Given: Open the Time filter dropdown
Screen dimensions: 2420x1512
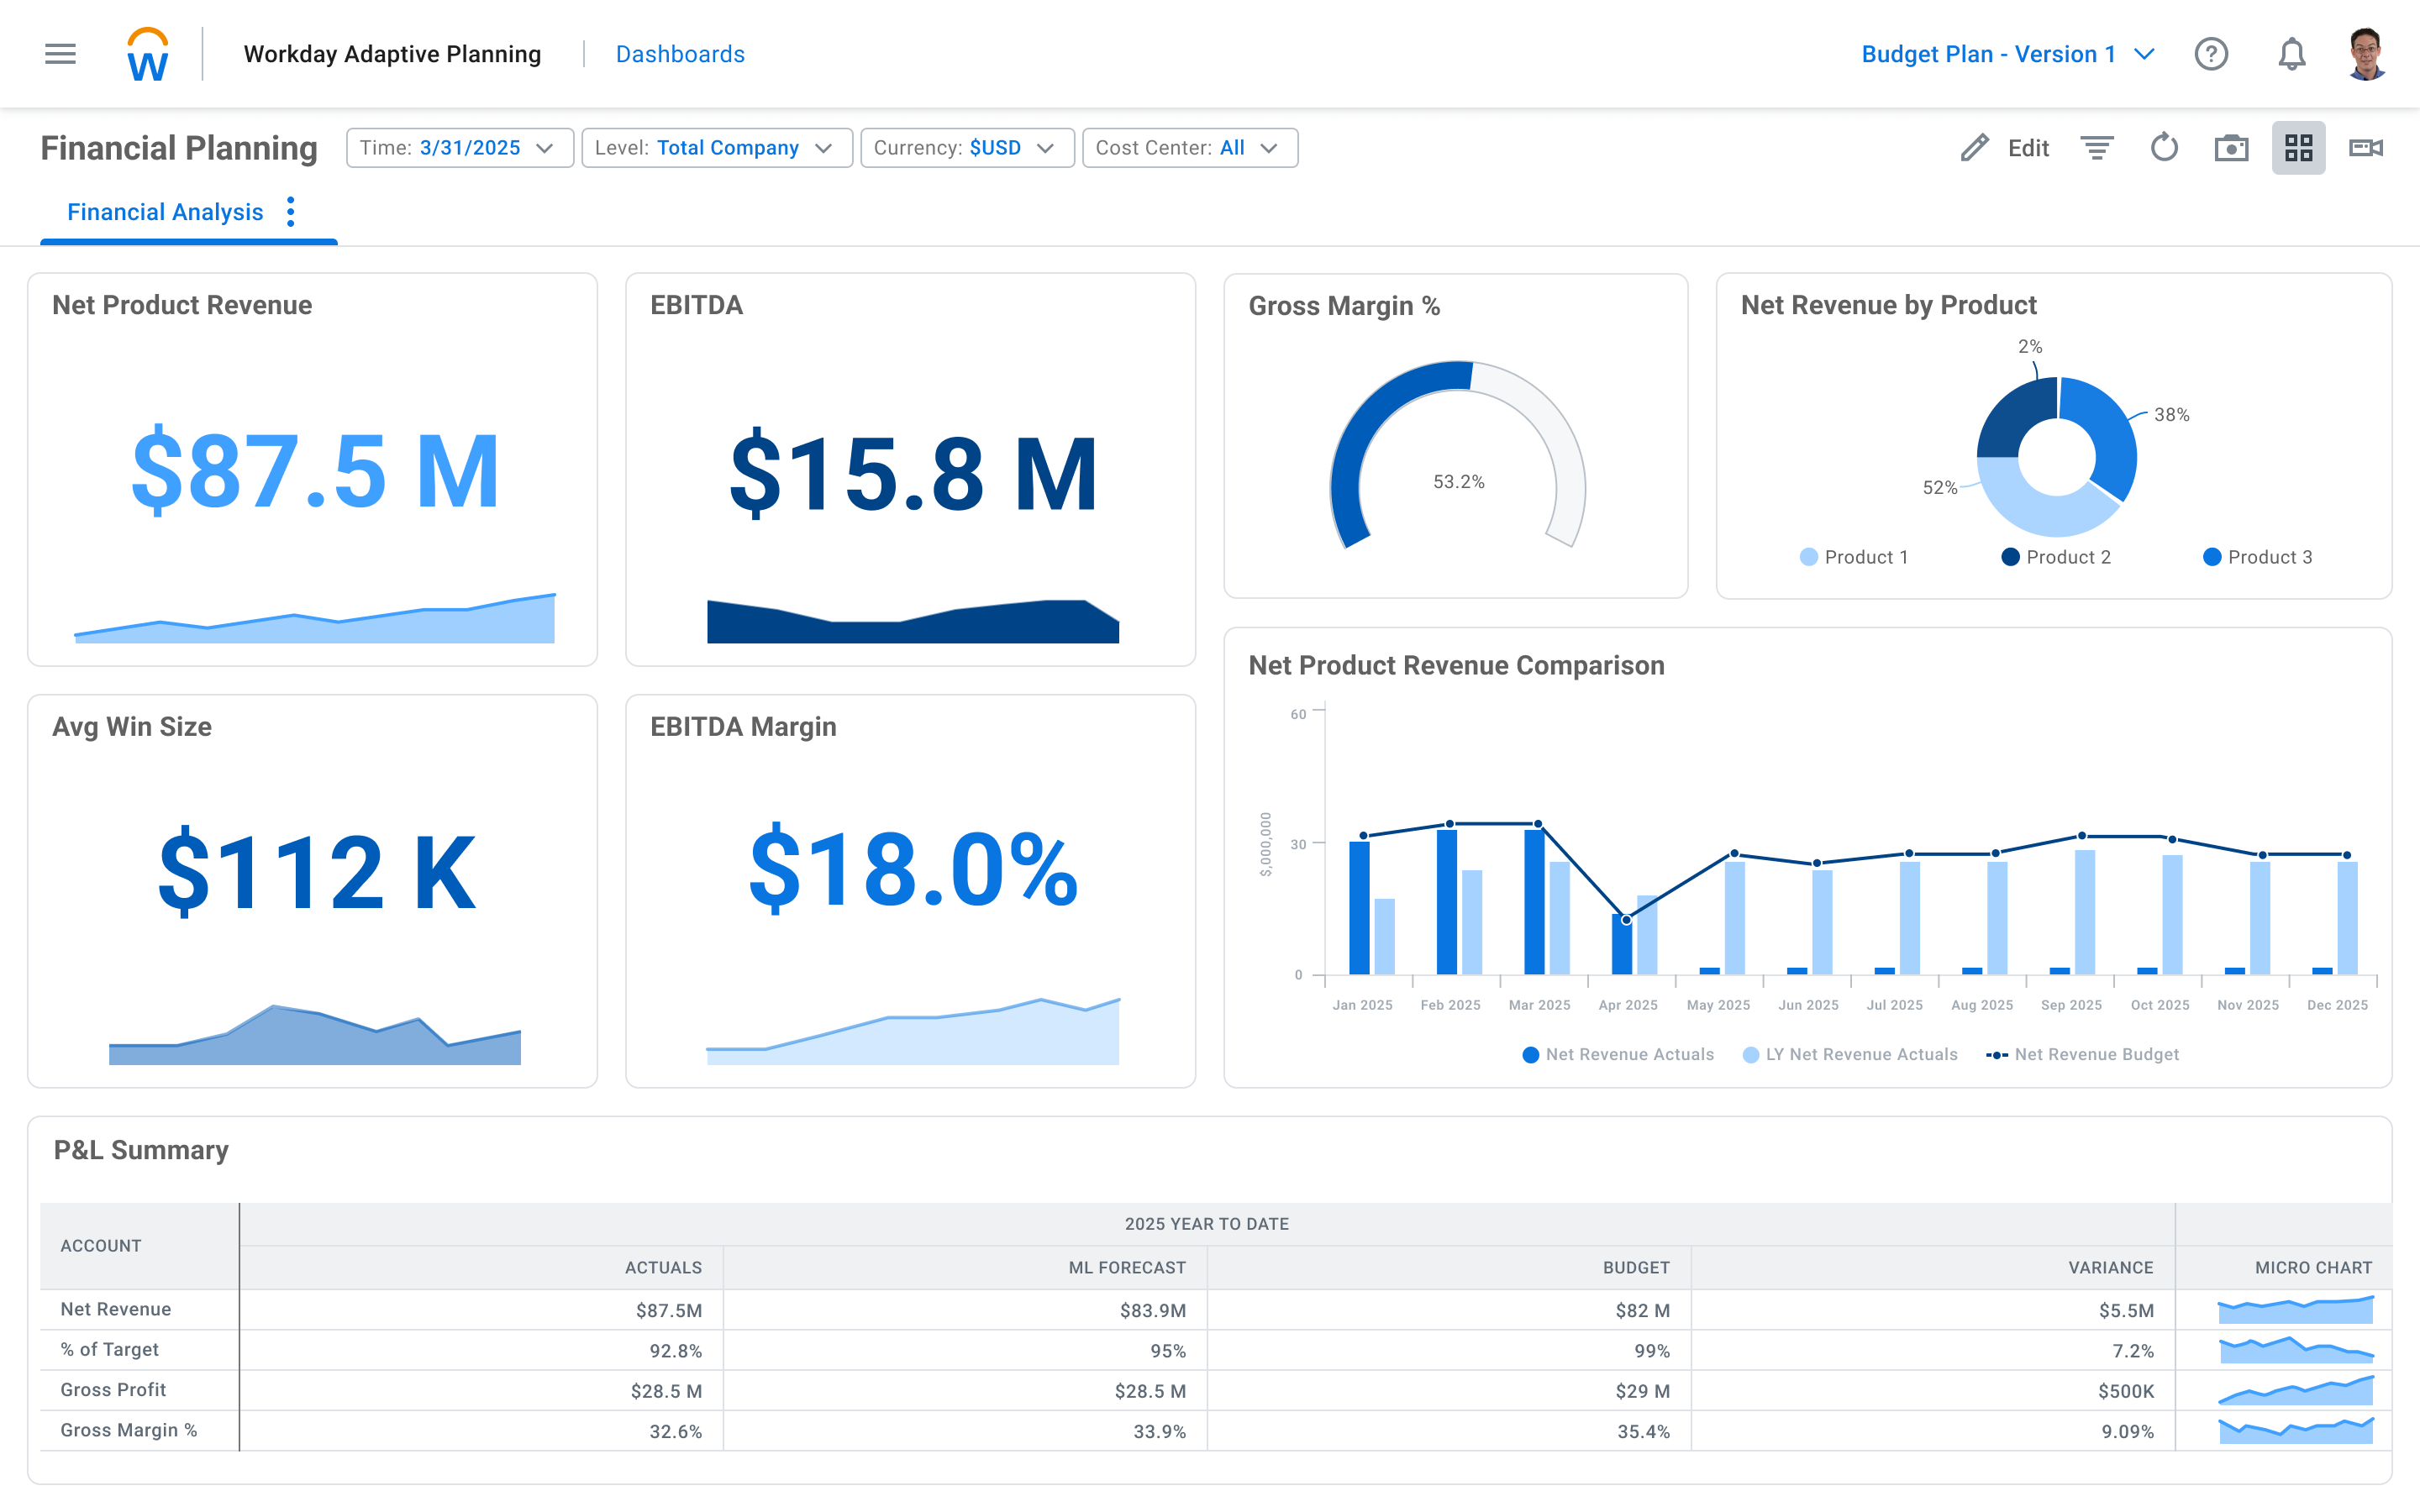Looking at the screenshot, I should pyautogui.click(x=459, y=147).
